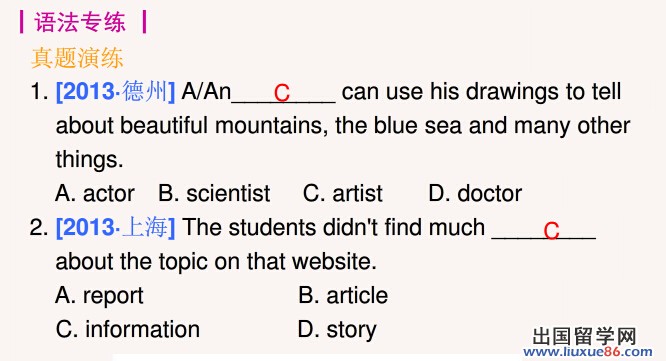Click the [2013·德州] source tag

(116, 91)
